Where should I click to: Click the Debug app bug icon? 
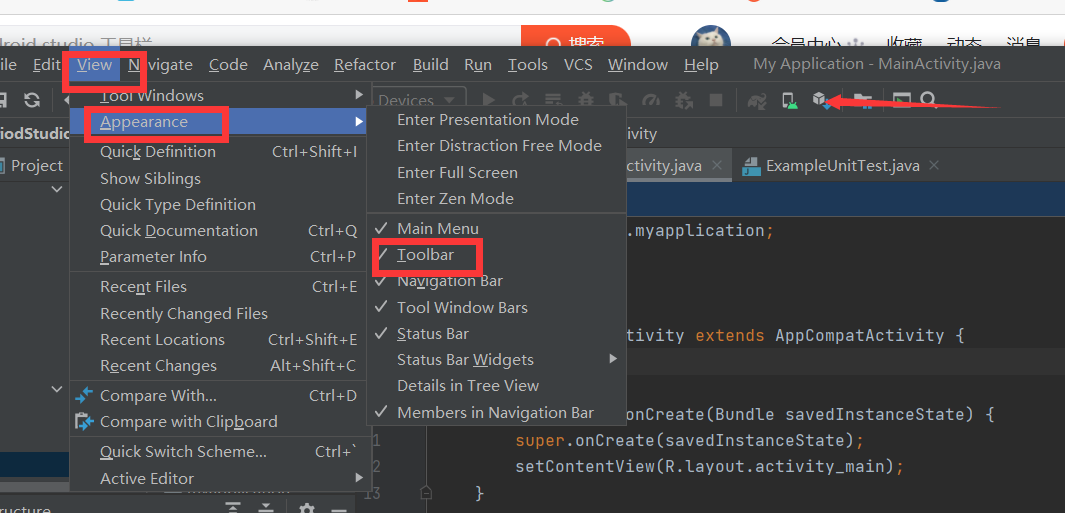pos(585,101)
